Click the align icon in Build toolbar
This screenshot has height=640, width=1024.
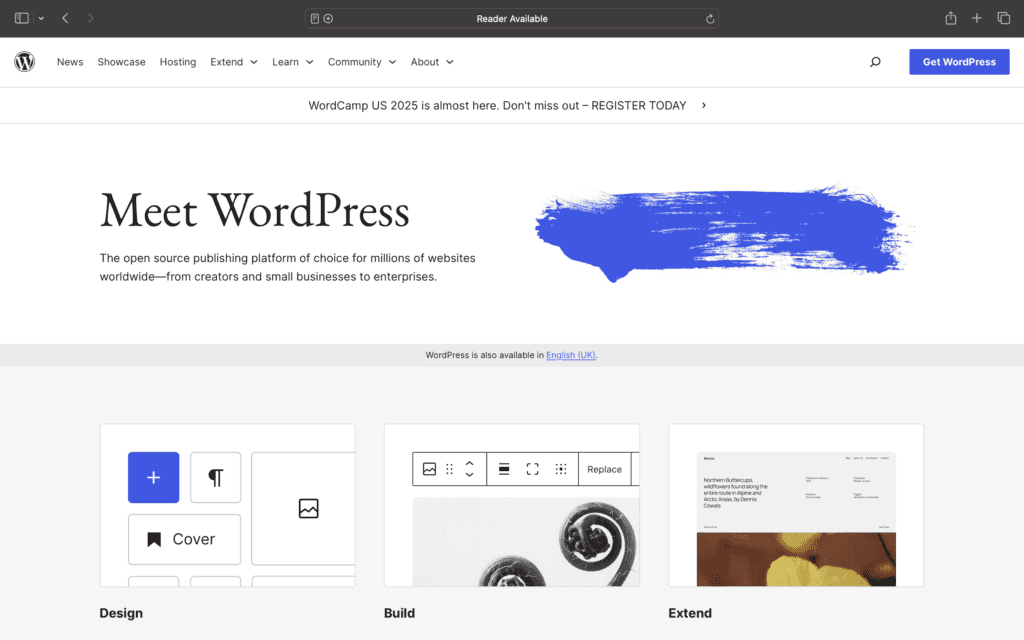[x=504, y=469]
